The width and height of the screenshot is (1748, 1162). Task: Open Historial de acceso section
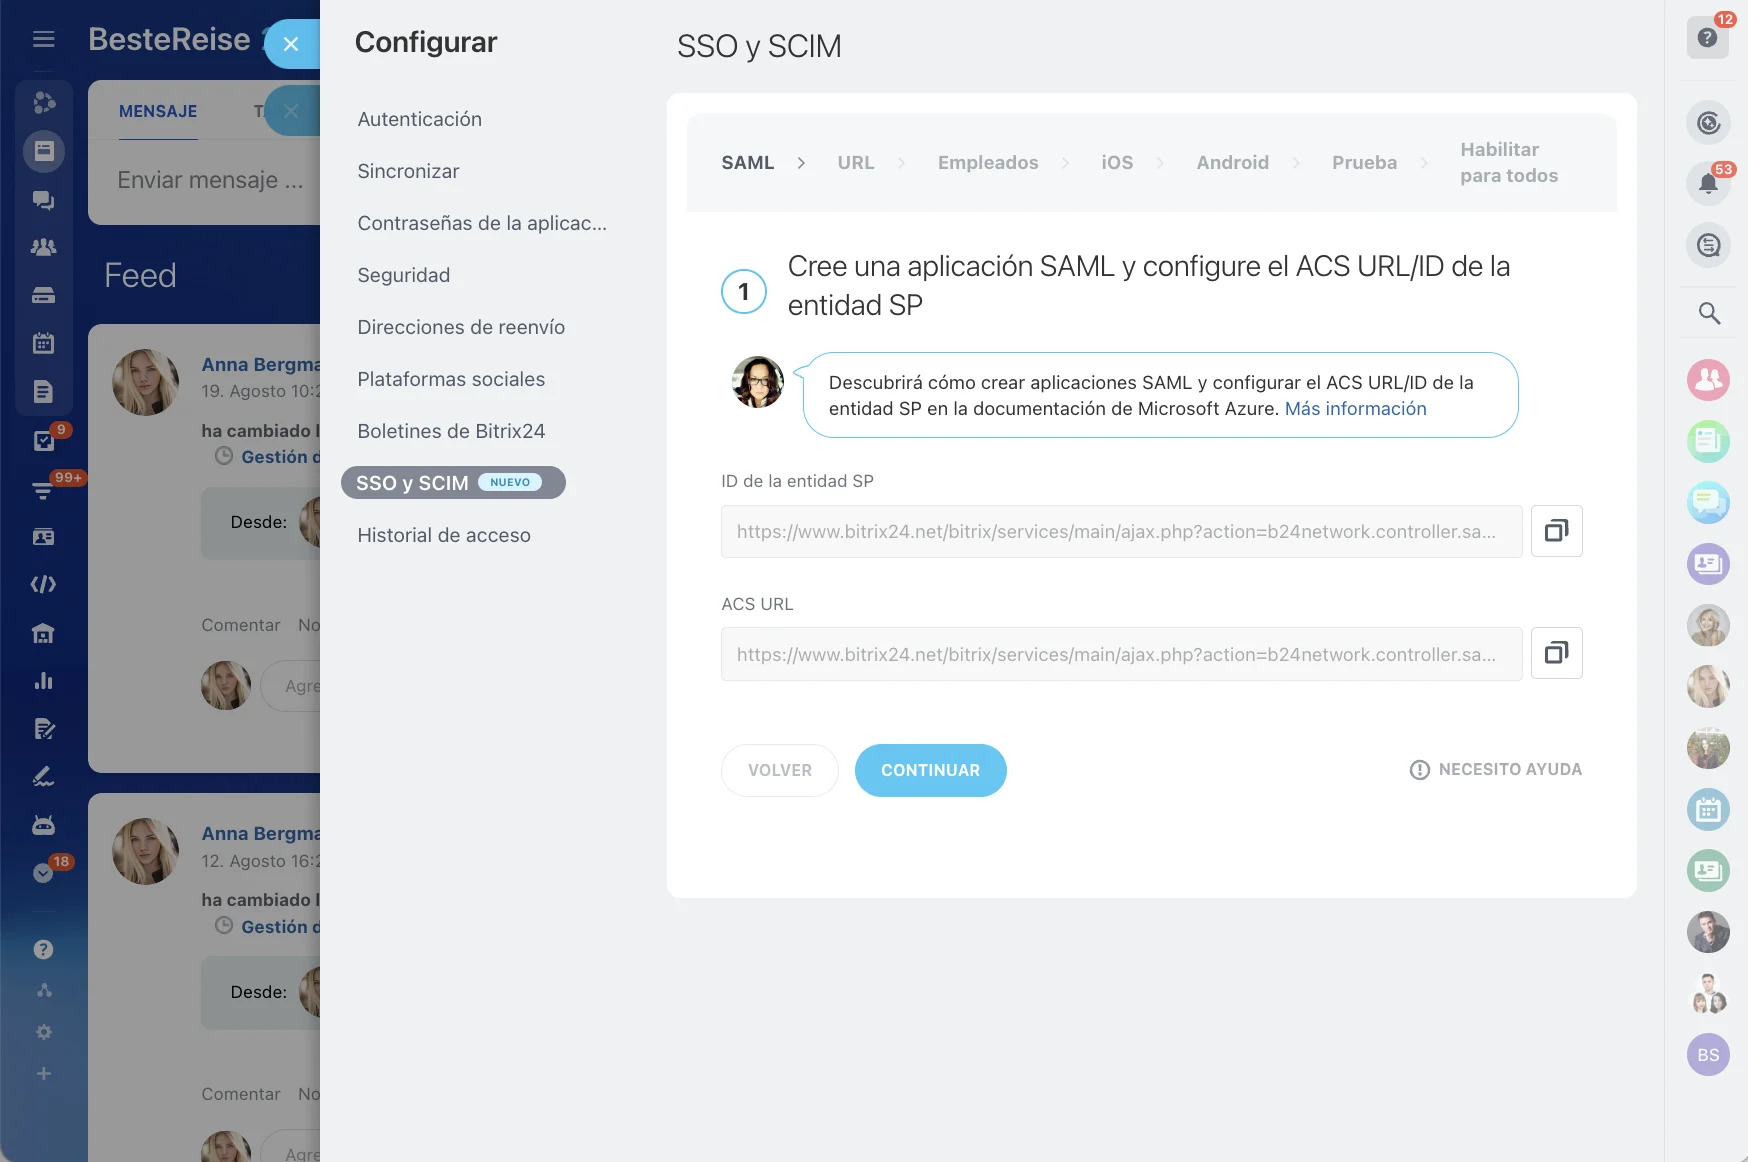[443, 535]
